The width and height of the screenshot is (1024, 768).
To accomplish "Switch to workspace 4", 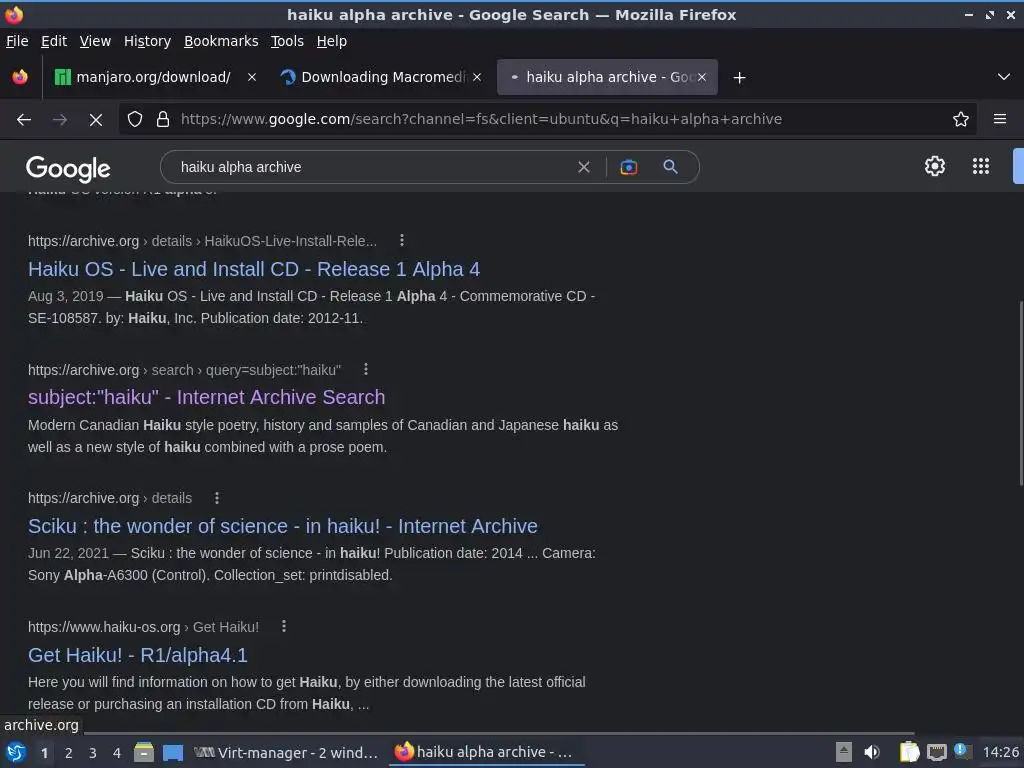I will point(117,753).
